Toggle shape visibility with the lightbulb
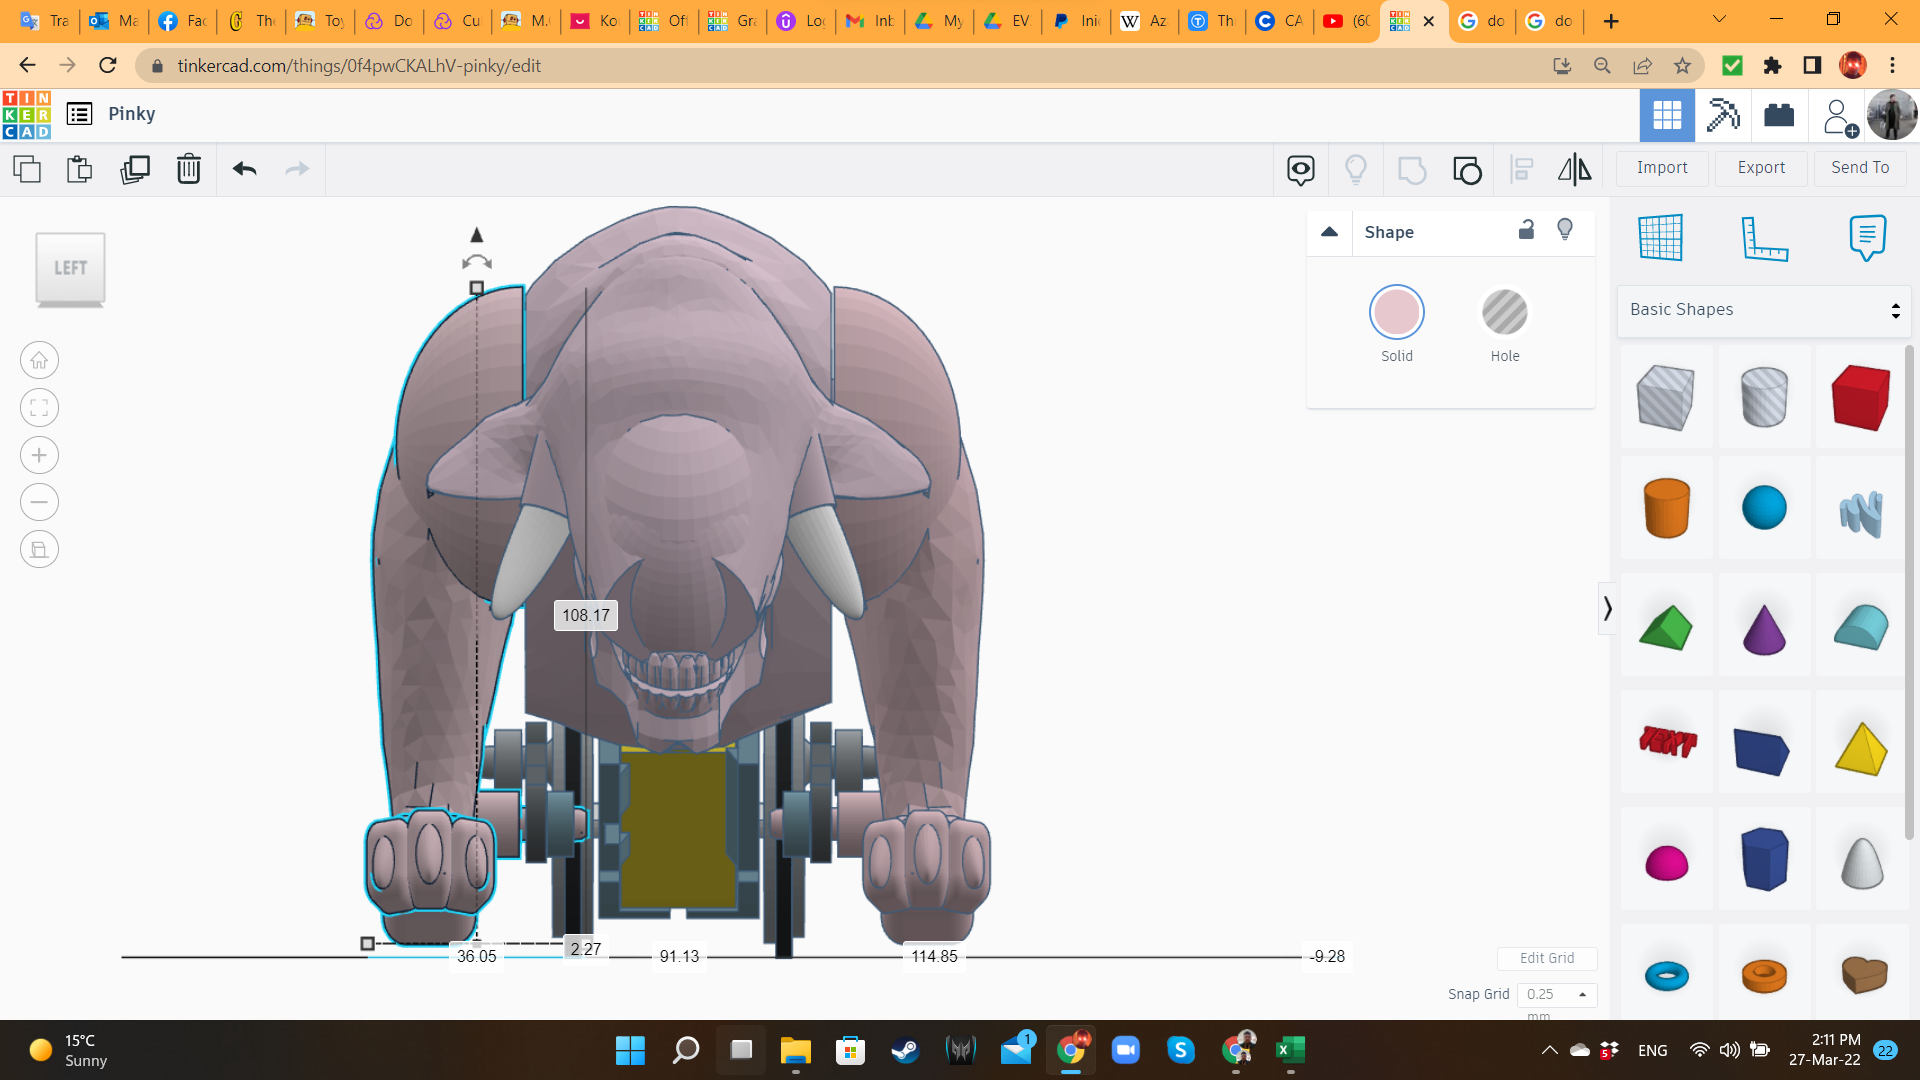 1565,230
